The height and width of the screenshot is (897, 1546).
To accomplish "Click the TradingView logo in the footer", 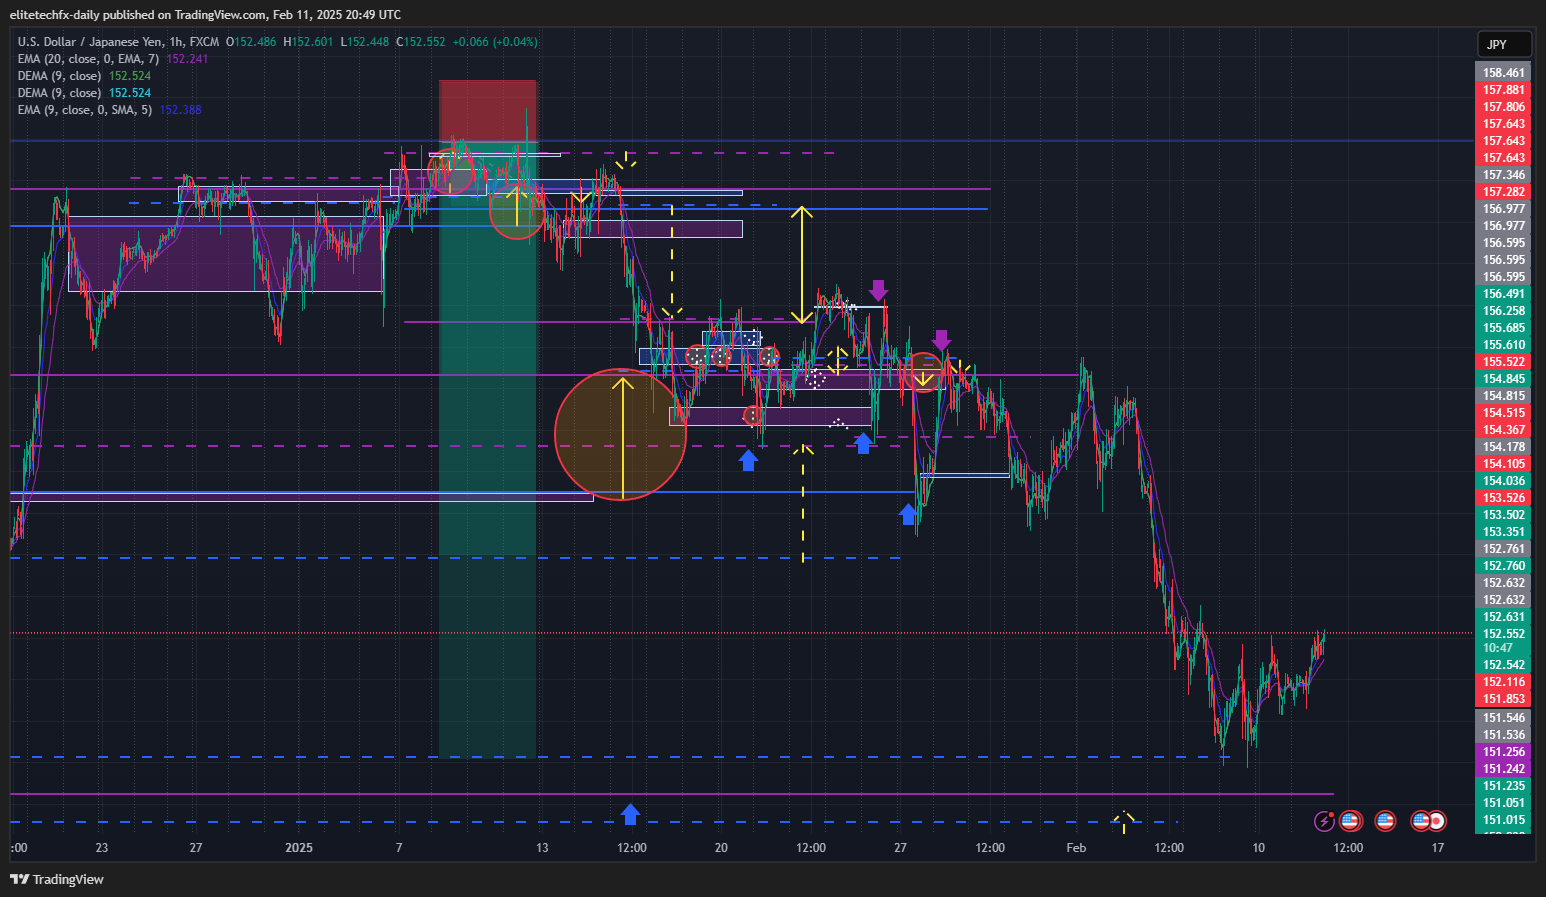I will [57, 879].
